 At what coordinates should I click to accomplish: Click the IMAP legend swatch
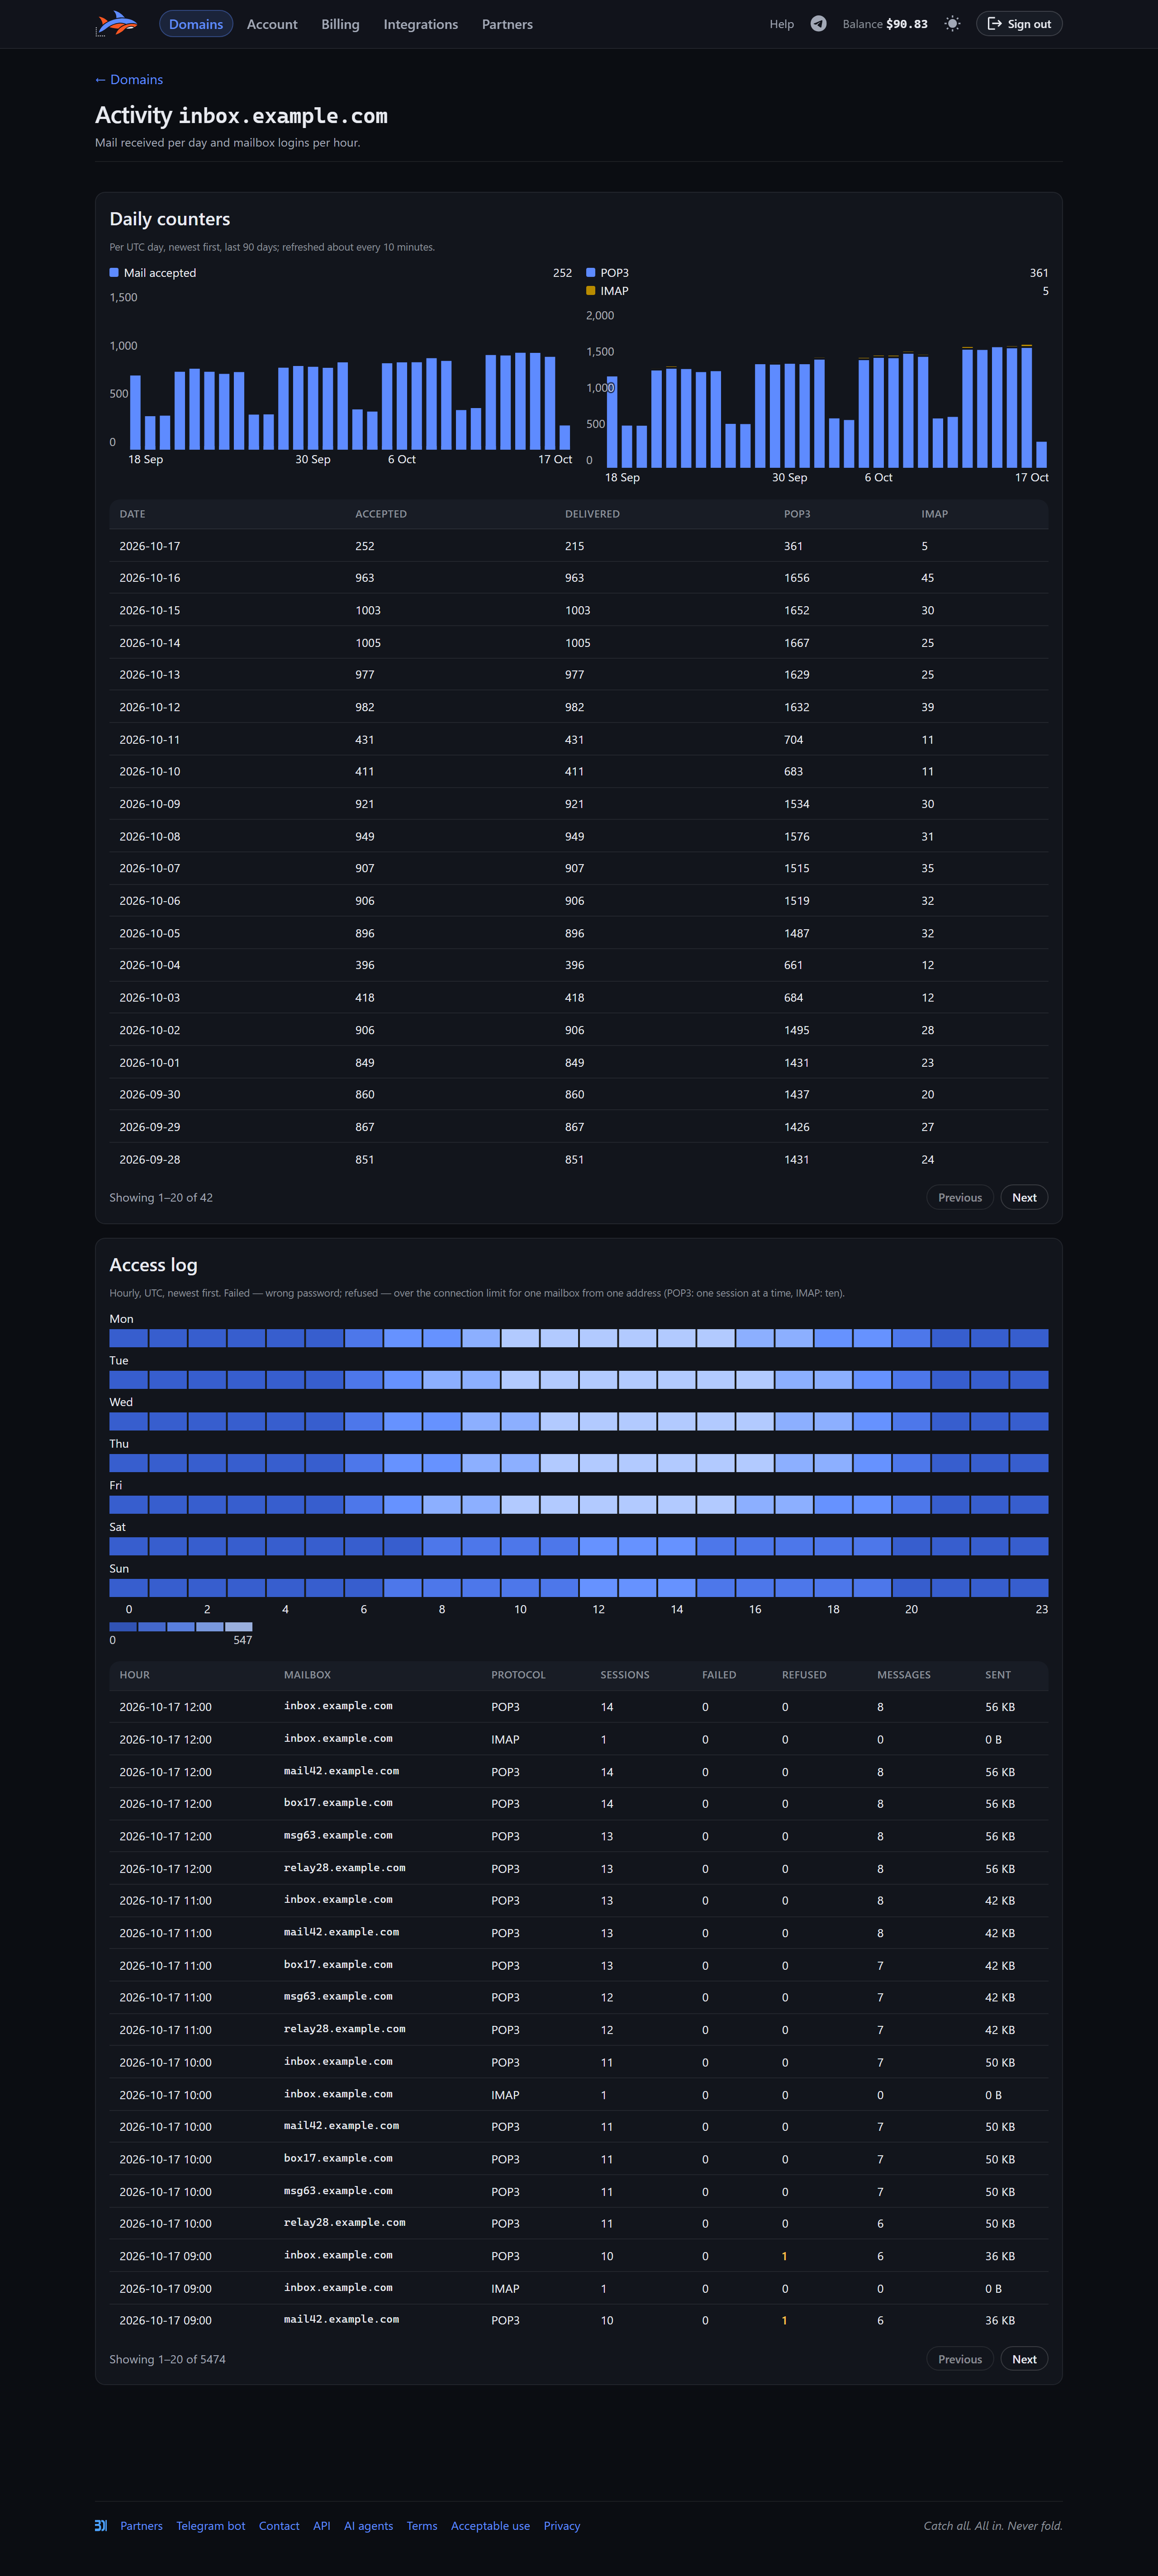[591, 291]
